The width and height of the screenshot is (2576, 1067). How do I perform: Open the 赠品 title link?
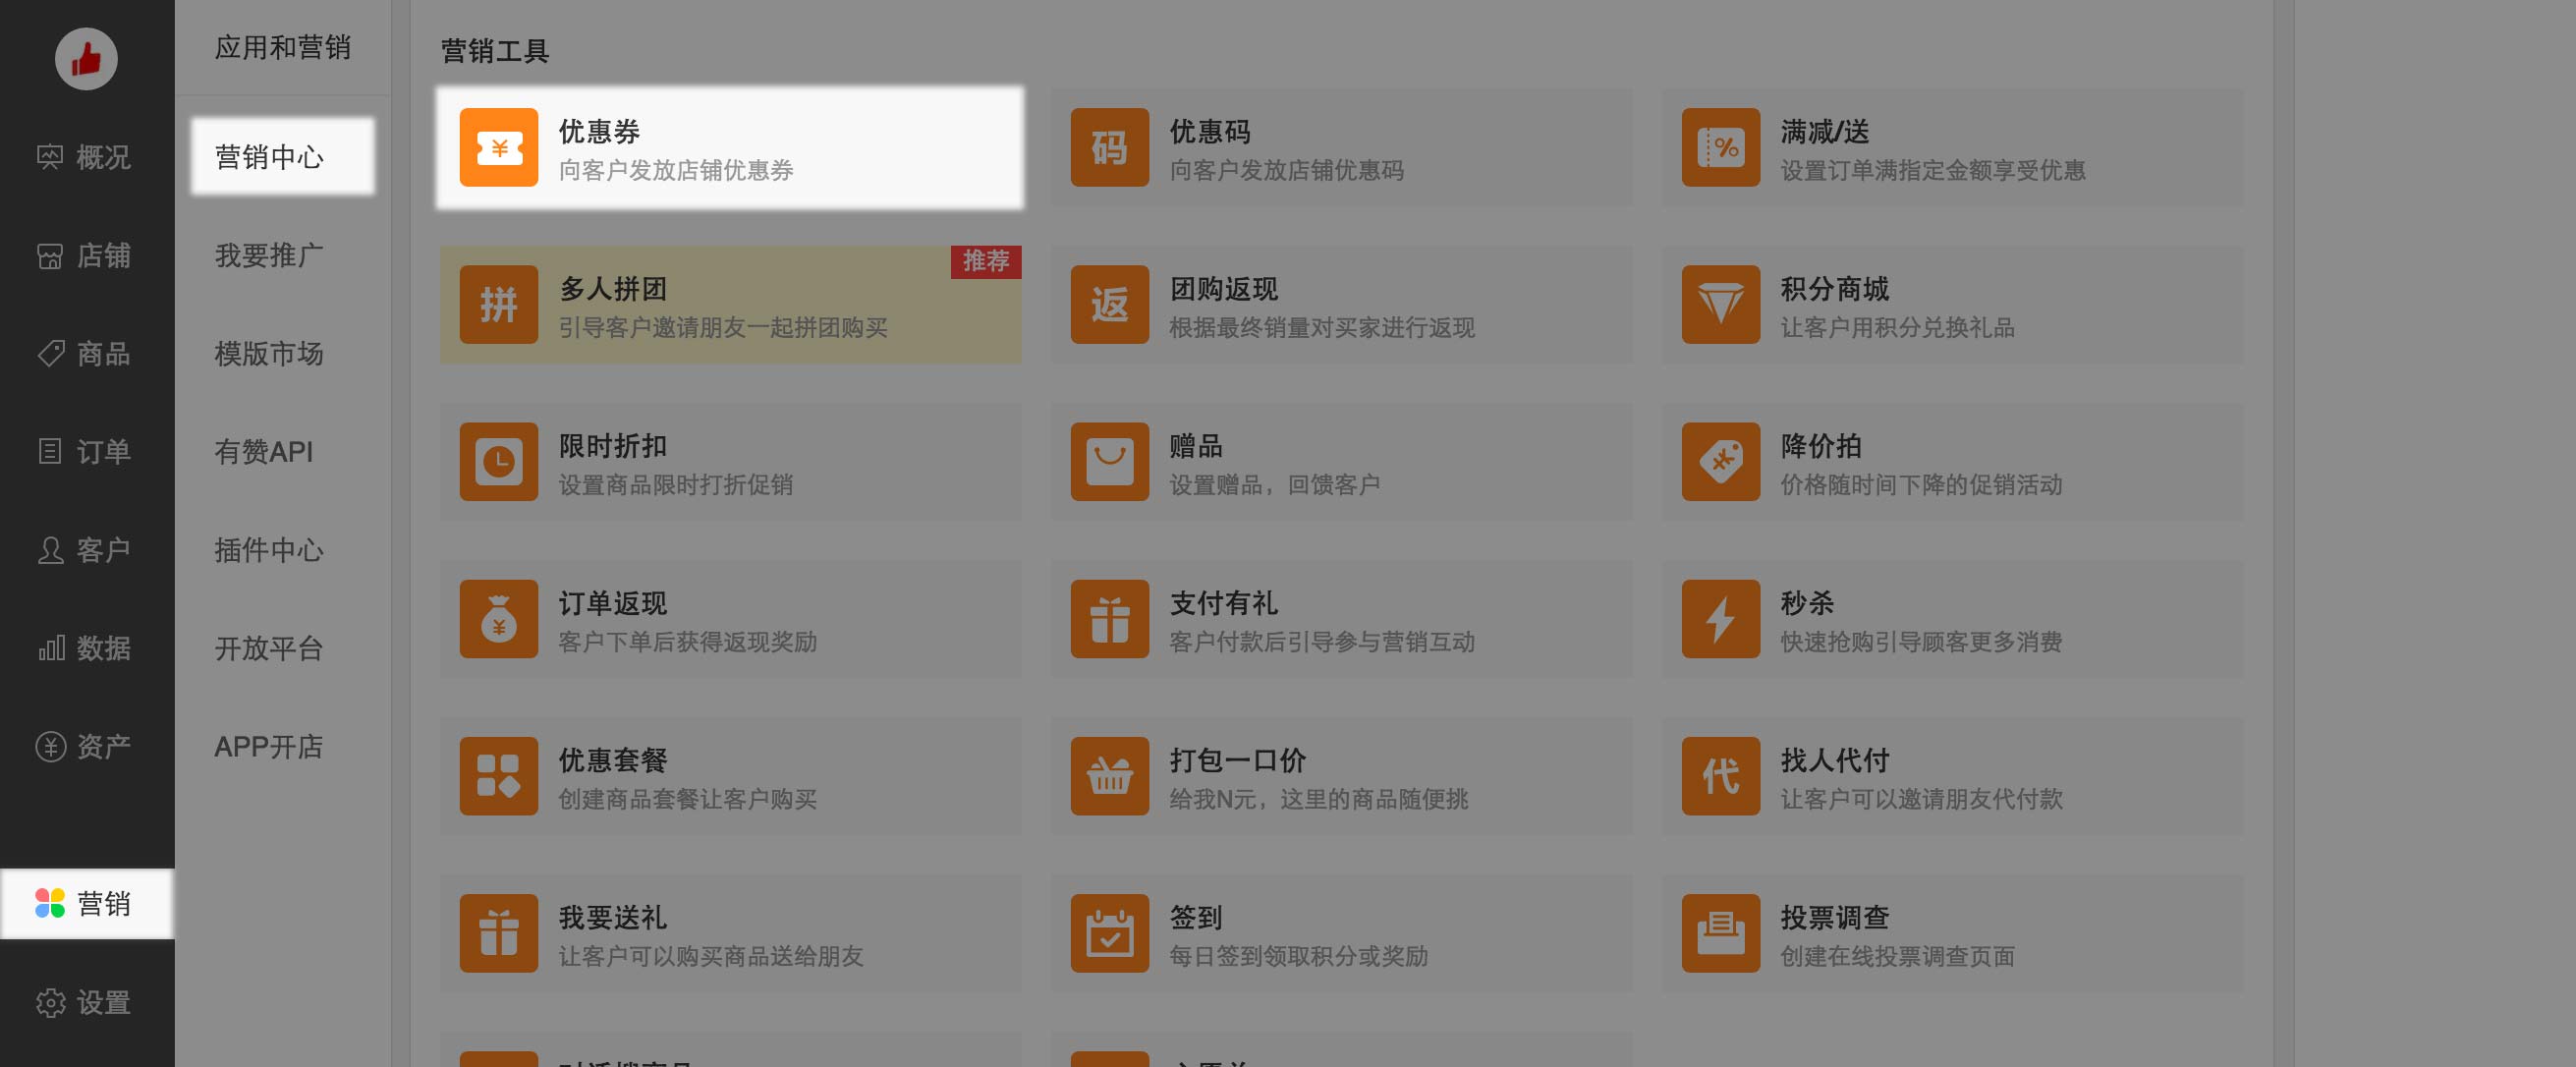[1196, 445]
